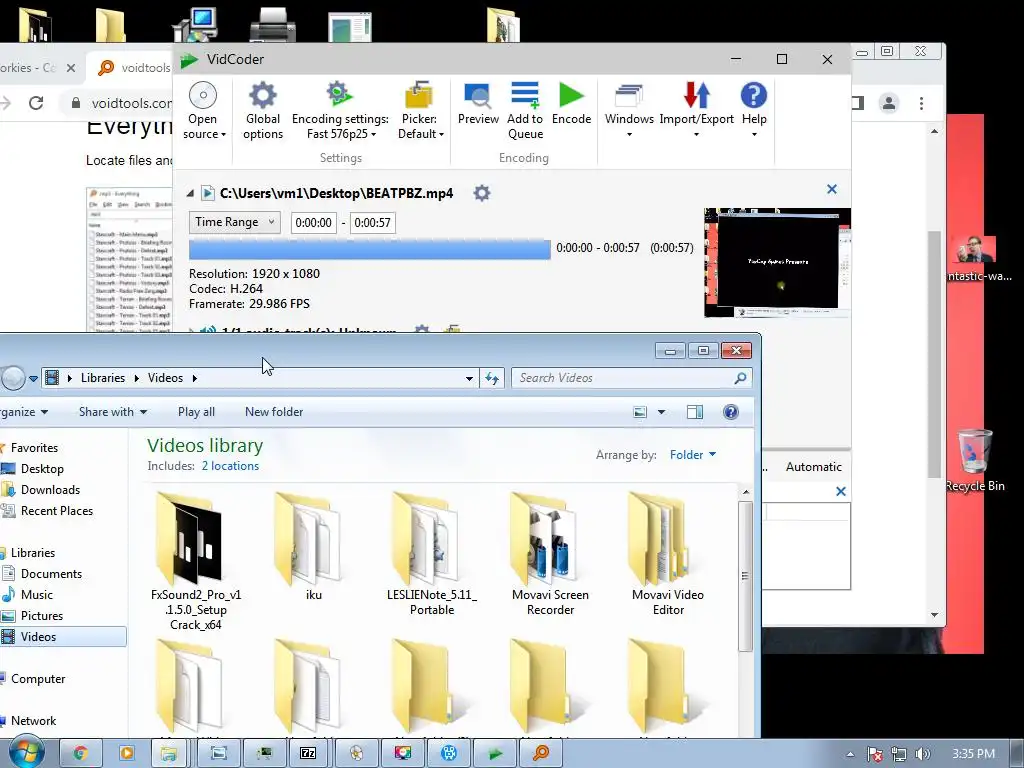The image size is (1024, 768).
Task: Open Explorer address bar history dropdown
Action: 469,378
